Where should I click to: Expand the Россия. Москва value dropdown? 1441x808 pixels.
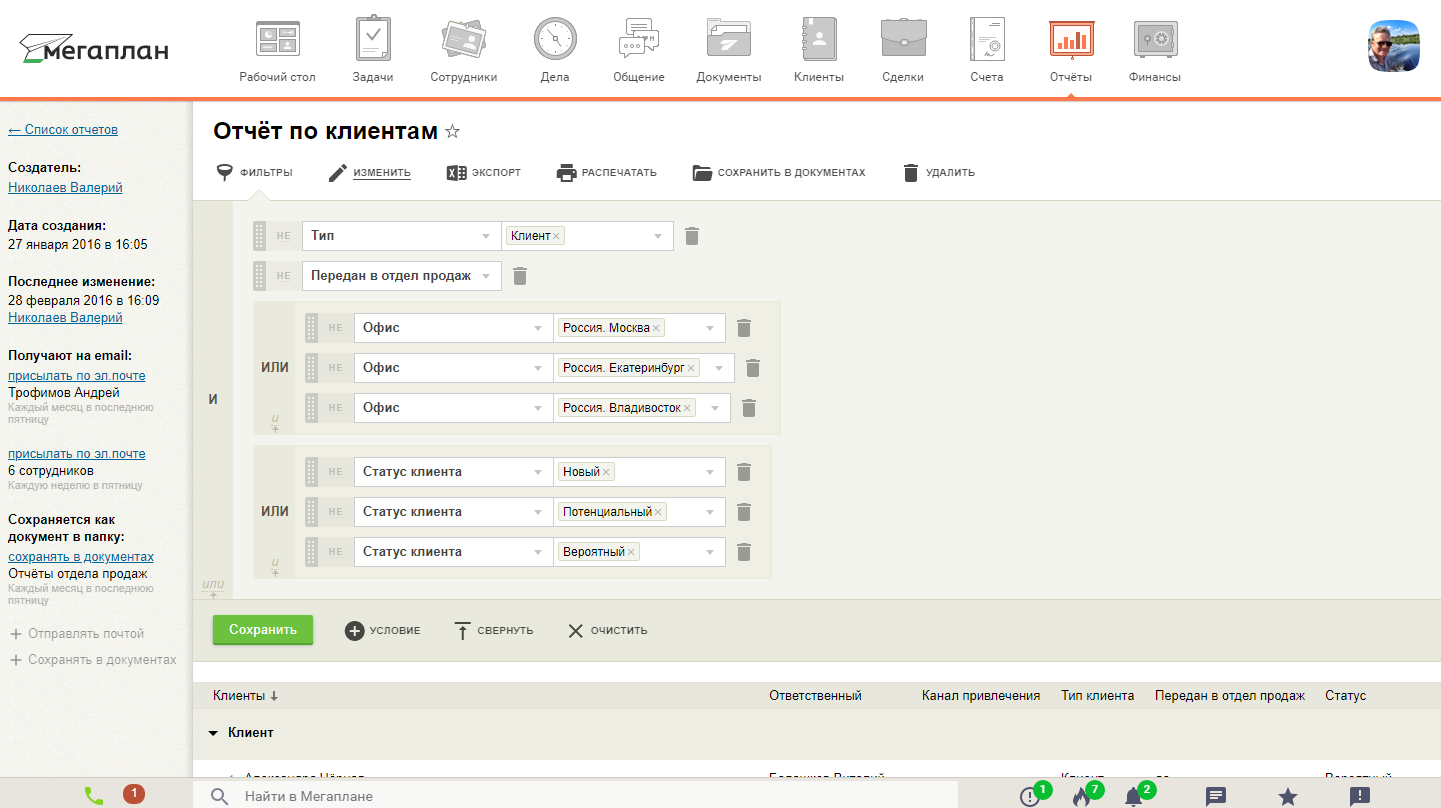click(x=710, y=328)
